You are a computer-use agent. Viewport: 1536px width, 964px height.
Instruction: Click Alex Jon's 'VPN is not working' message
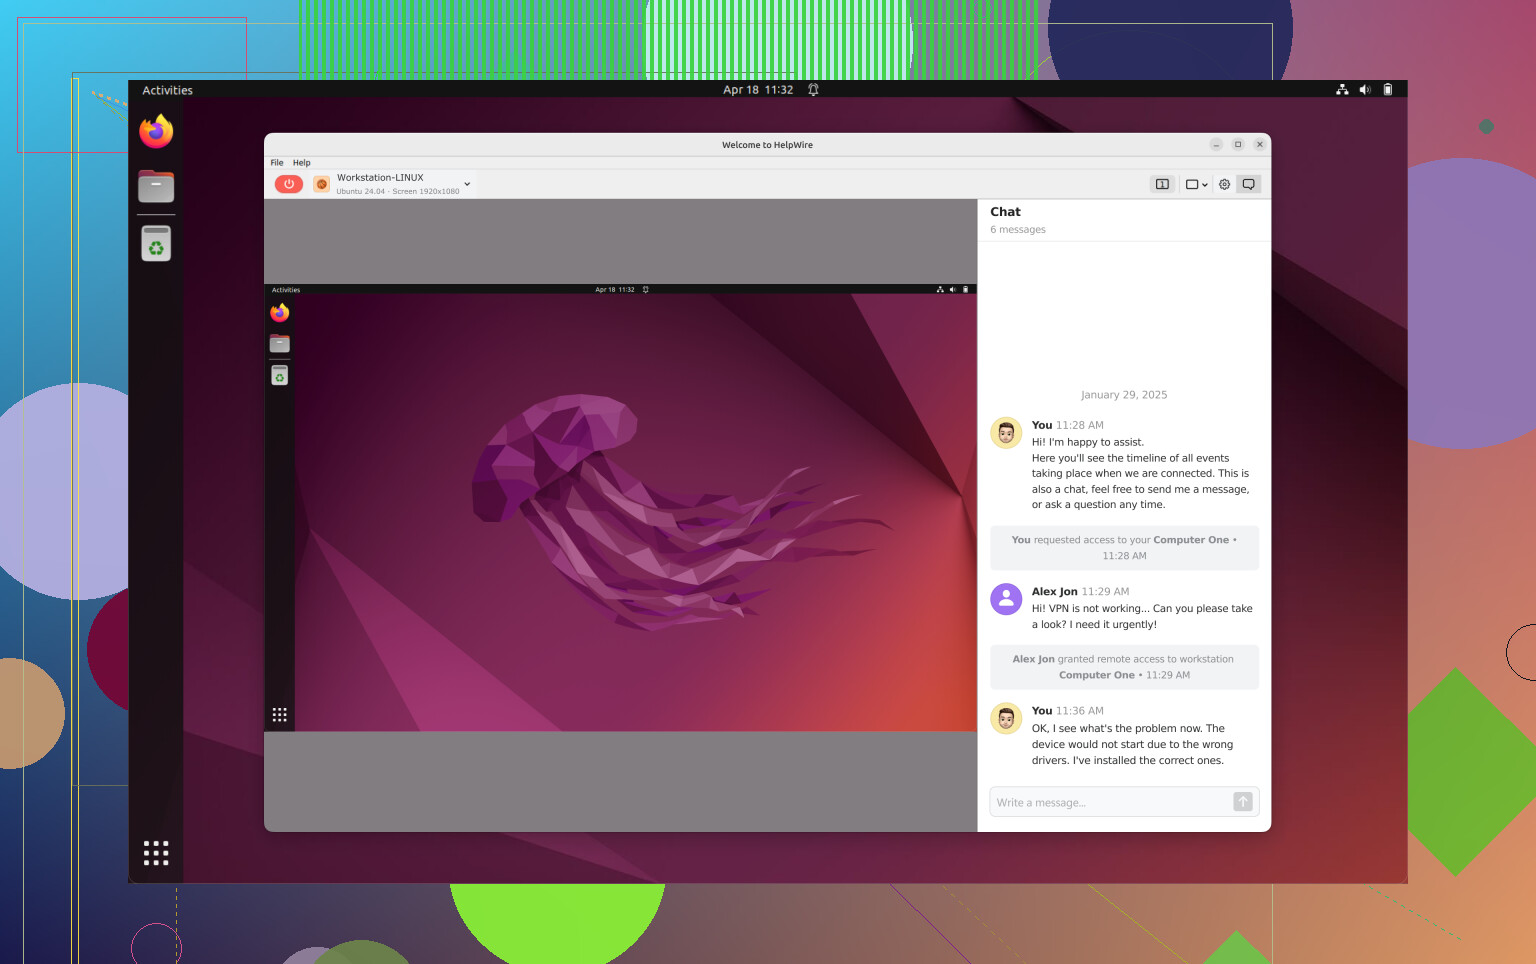1142,616
